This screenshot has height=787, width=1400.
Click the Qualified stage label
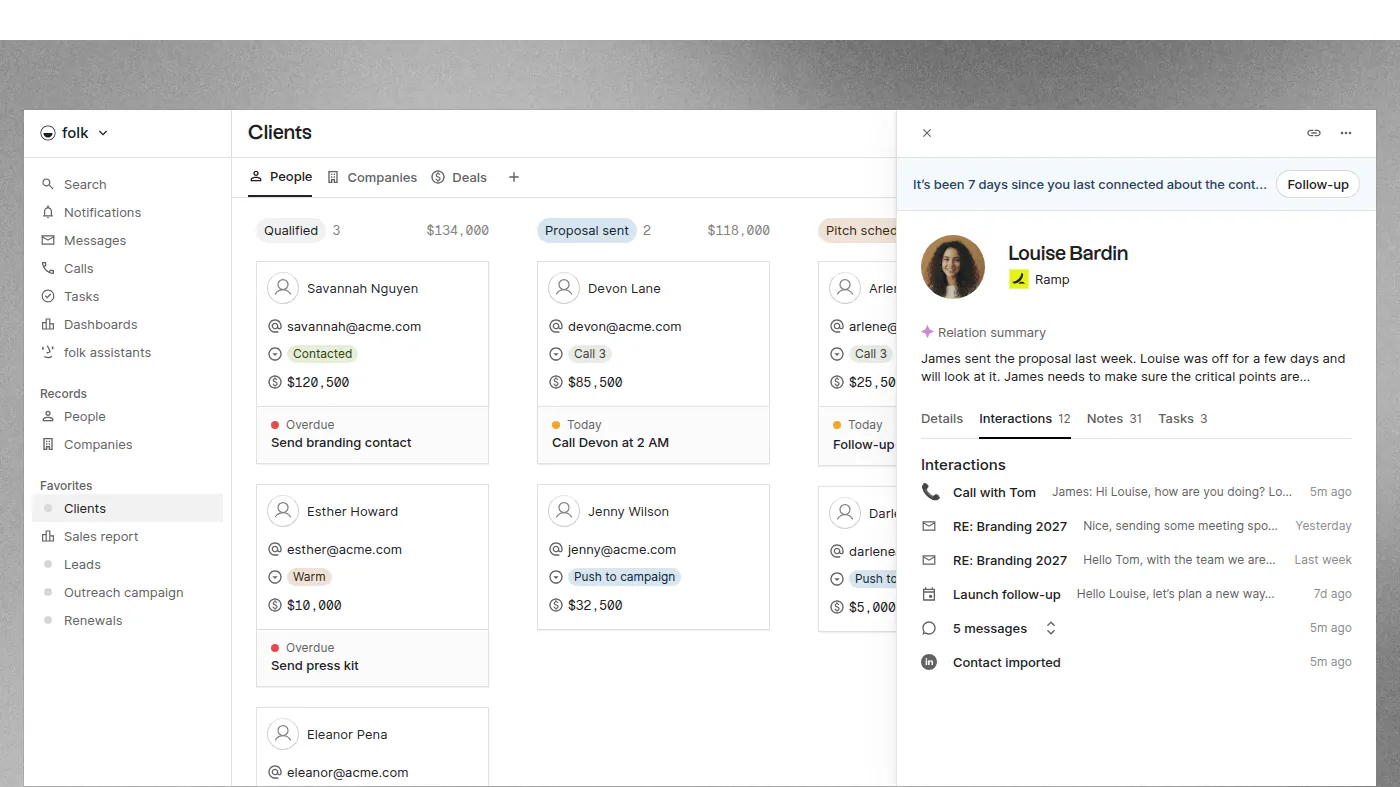291,230
